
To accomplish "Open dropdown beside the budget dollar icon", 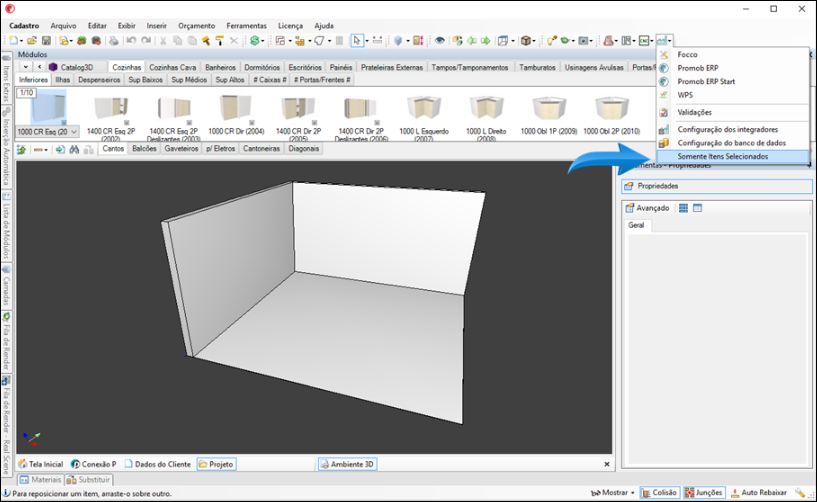I will [262, 41].
